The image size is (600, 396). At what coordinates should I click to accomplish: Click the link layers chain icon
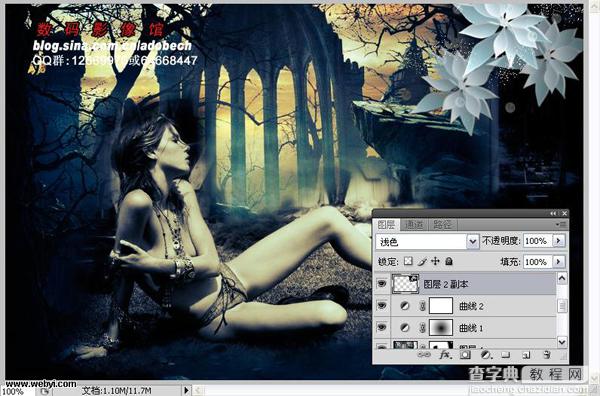424,355
